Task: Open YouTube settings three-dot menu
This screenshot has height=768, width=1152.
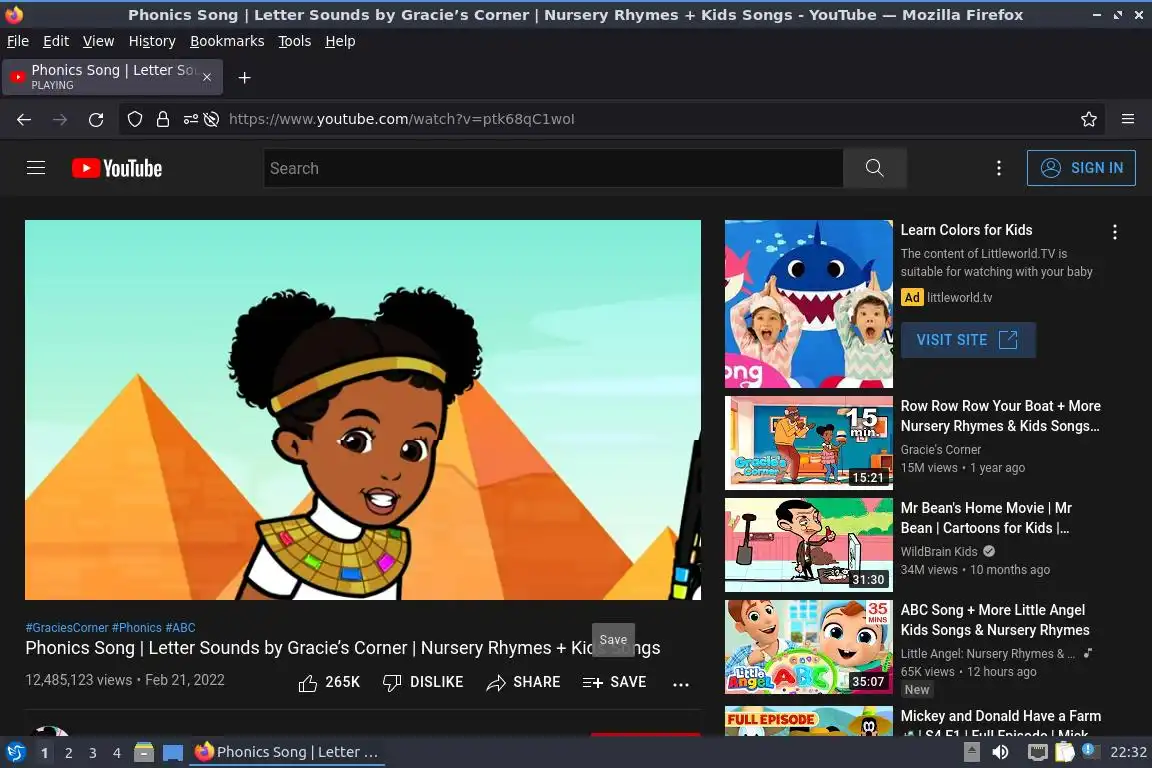Action: point(998,168)
